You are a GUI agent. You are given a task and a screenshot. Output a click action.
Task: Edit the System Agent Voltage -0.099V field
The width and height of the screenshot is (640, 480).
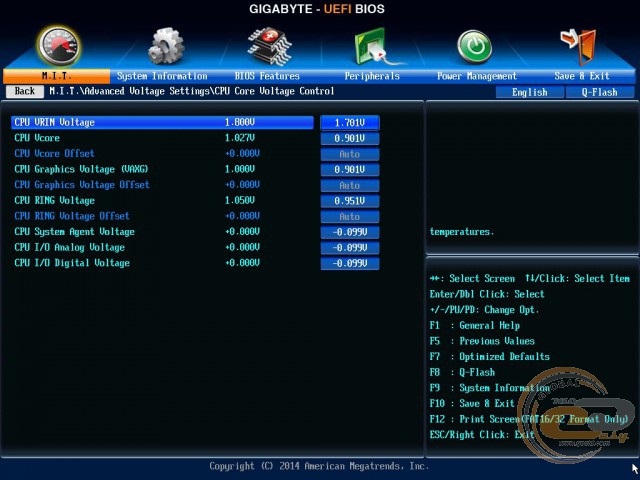(x=350, y=232)
